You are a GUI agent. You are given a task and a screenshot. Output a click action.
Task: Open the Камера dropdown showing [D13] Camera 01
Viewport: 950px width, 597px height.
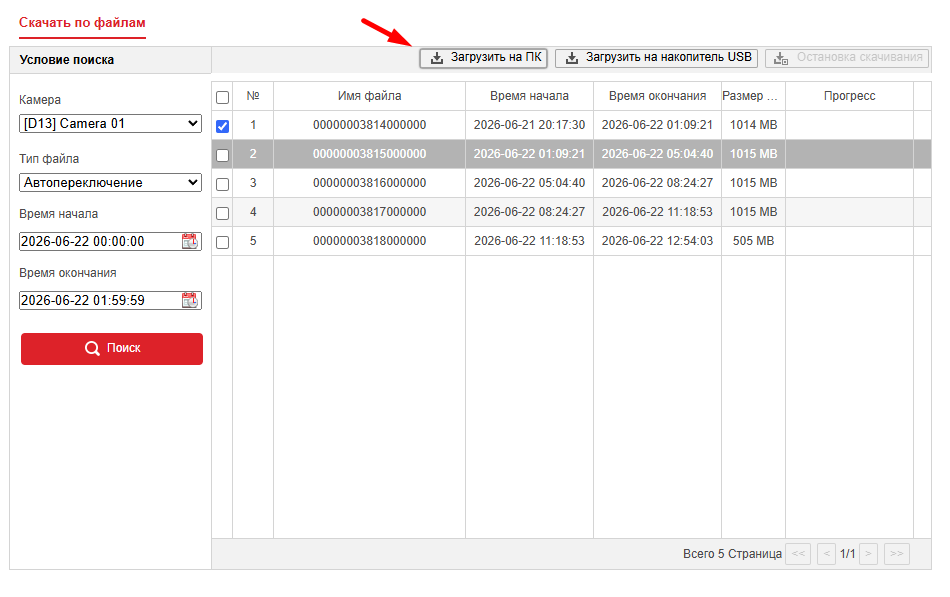110,124
